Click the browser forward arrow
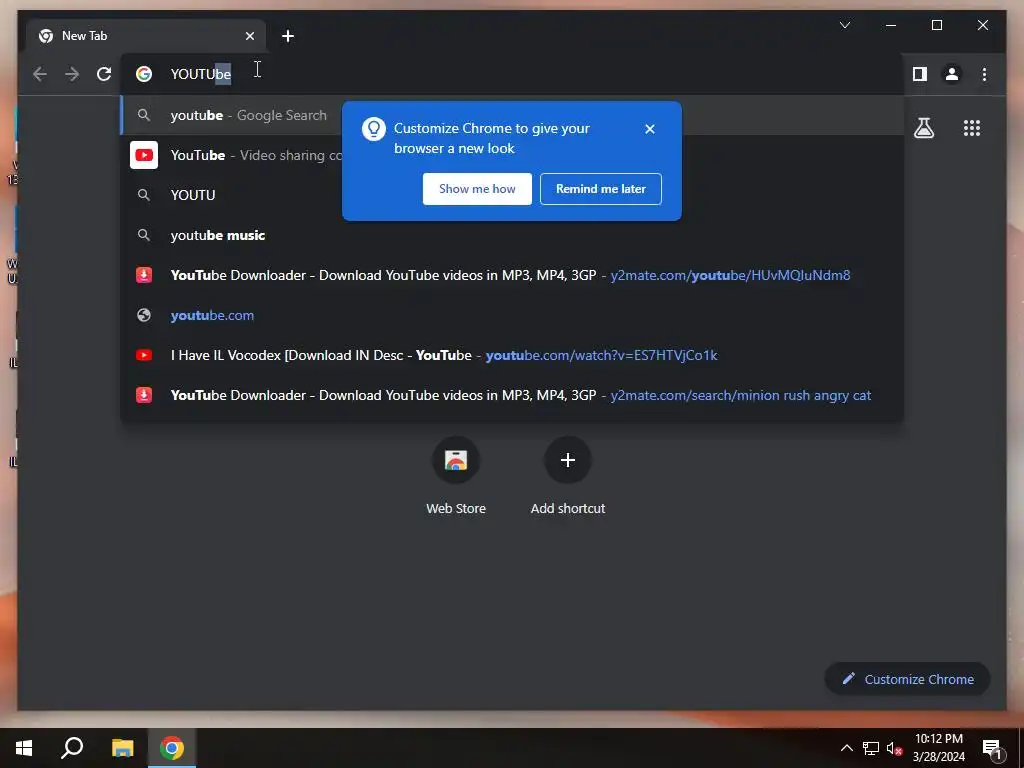 pyautogui.click(x=72, y=74)
